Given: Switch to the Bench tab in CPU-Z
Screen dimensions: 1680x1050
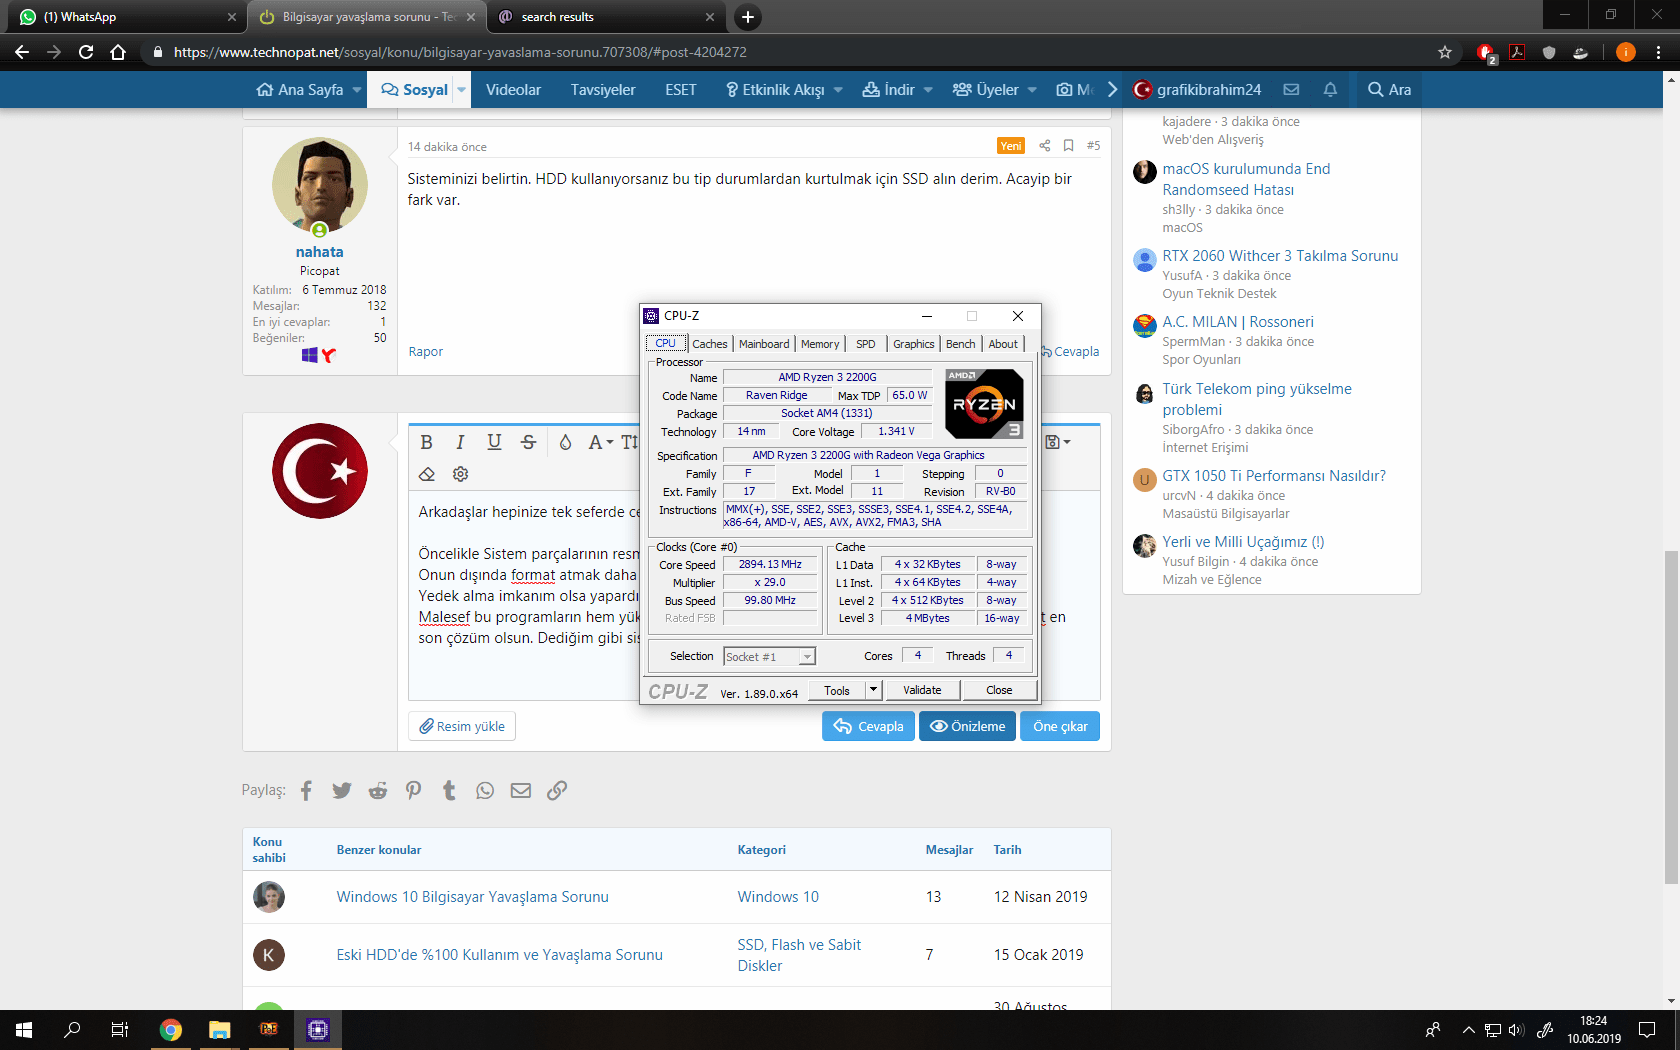Looking at the screenshot, I should (x=961, y=344).
